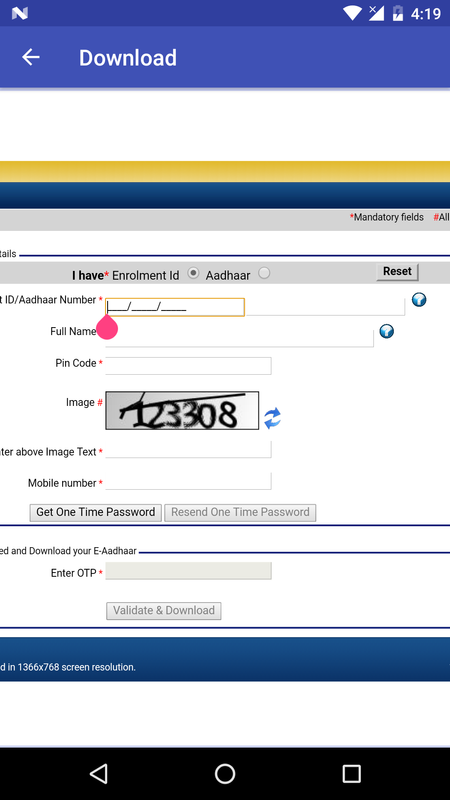Viewport: 450px width, 800px height.
Task: Tap the captcha image 123308
Action: point(182,411)
